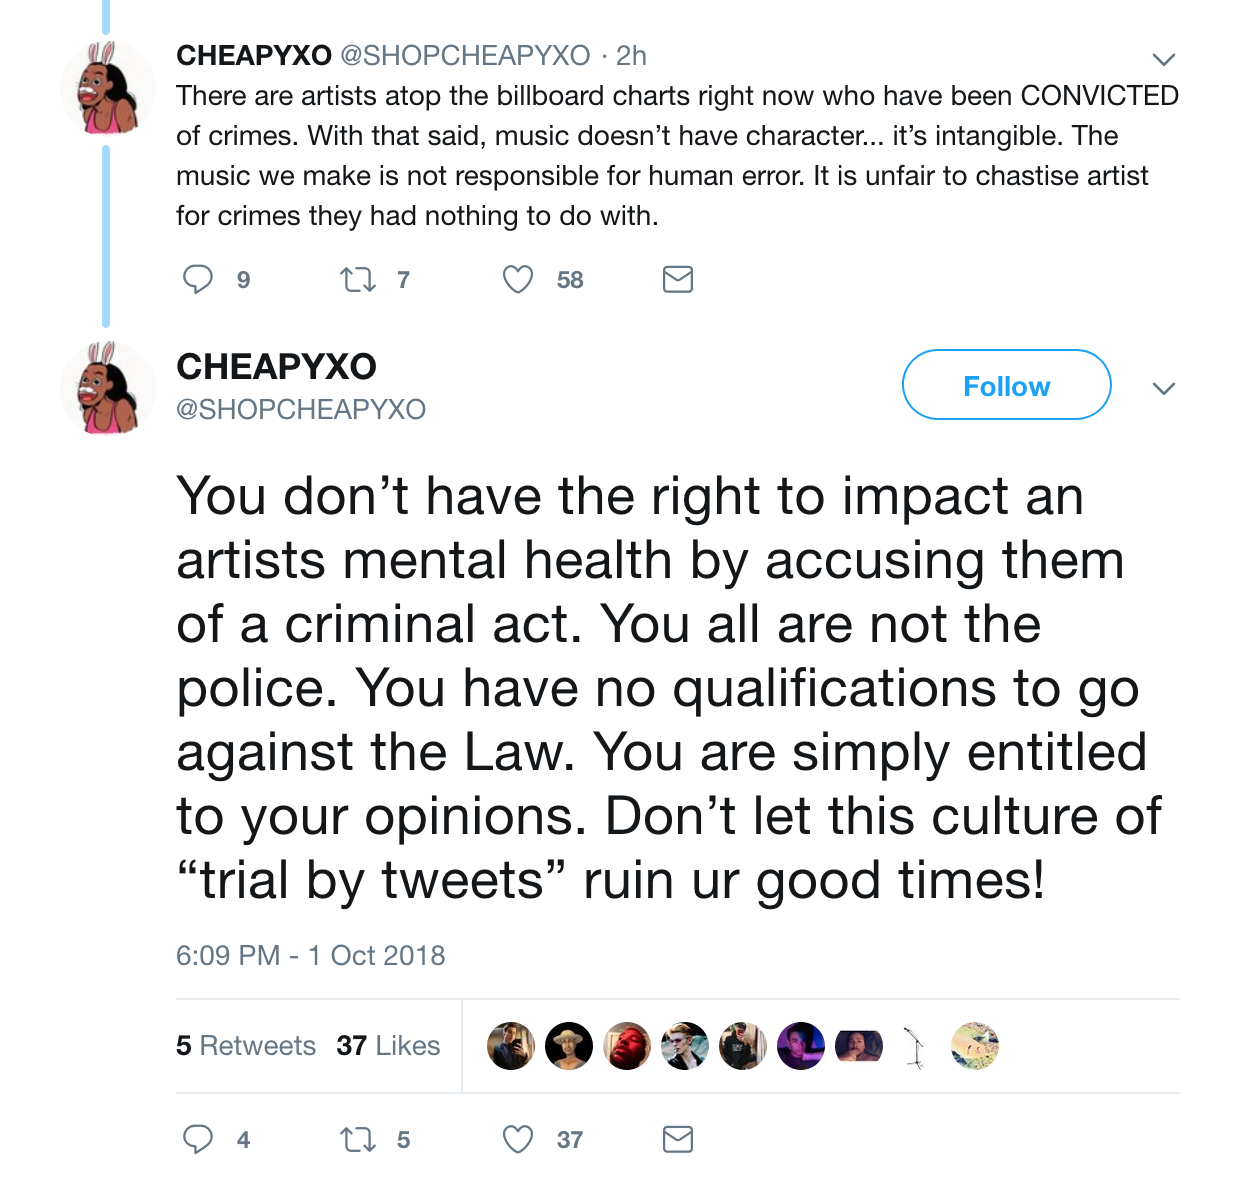
Task: Follow the CHEAPYXO account
Action: (1006, 385)
